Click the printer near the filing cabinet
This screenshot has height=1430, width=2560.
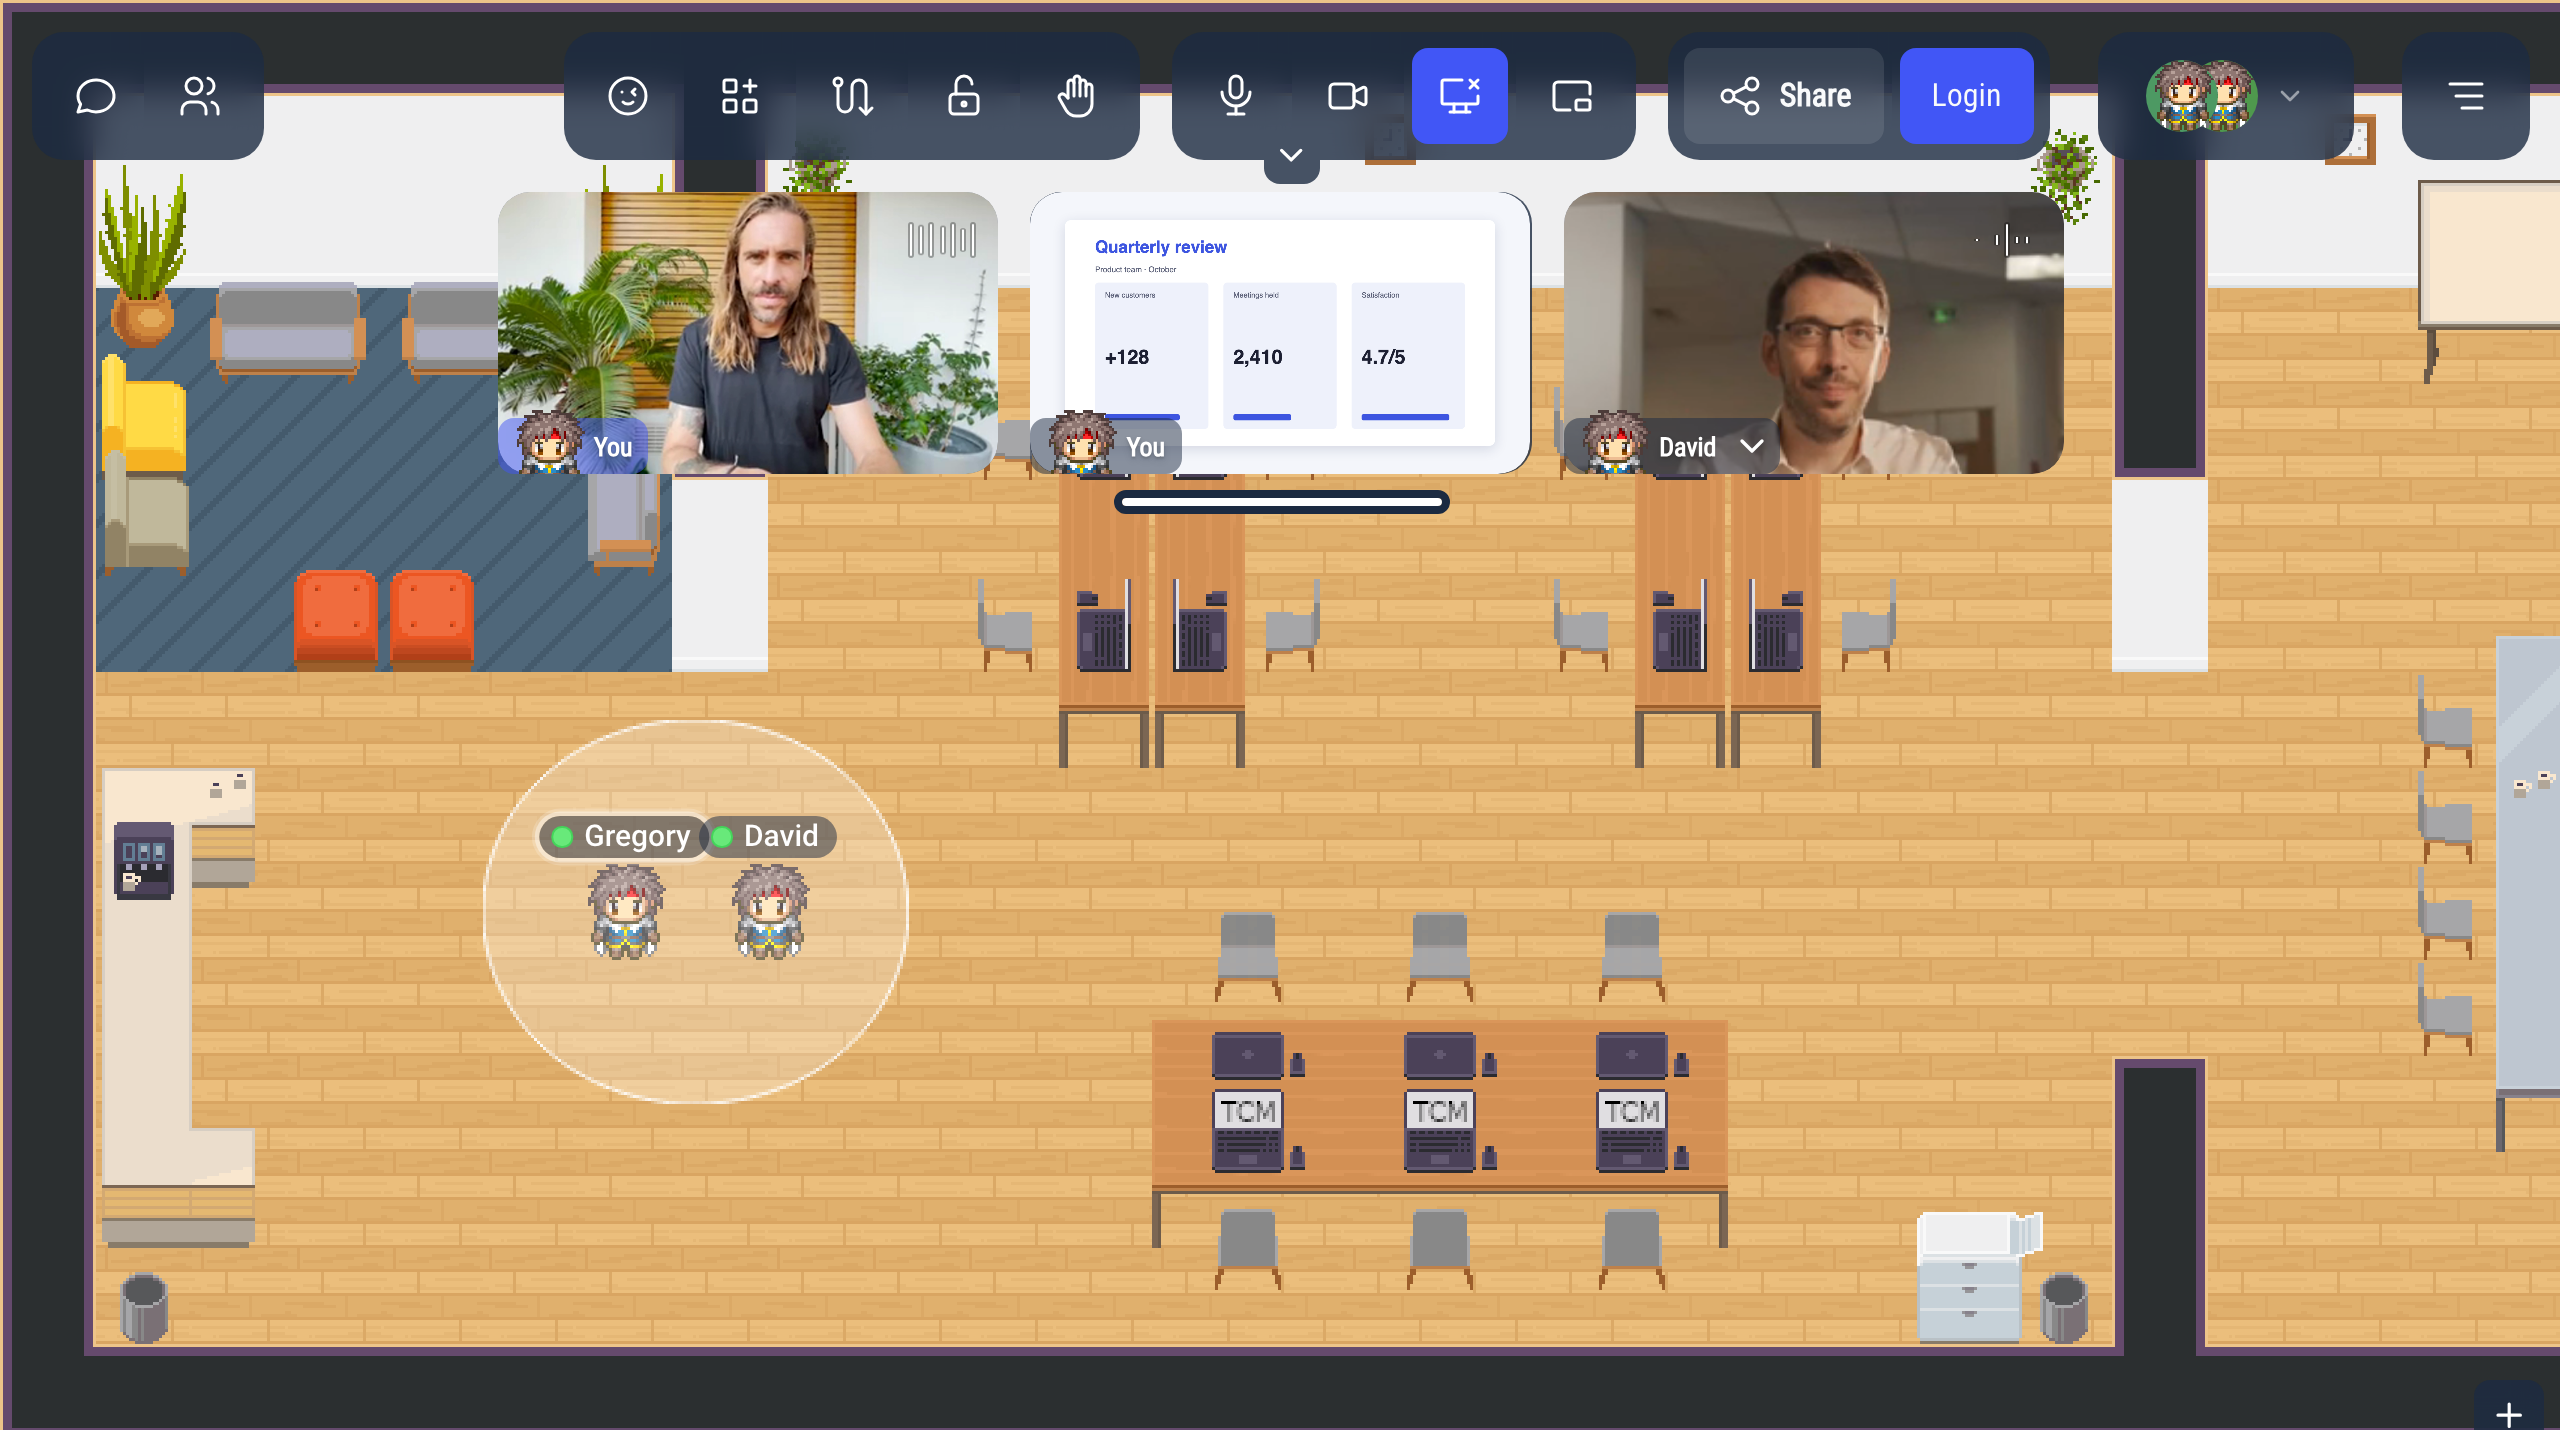tap(1978, 1236)
